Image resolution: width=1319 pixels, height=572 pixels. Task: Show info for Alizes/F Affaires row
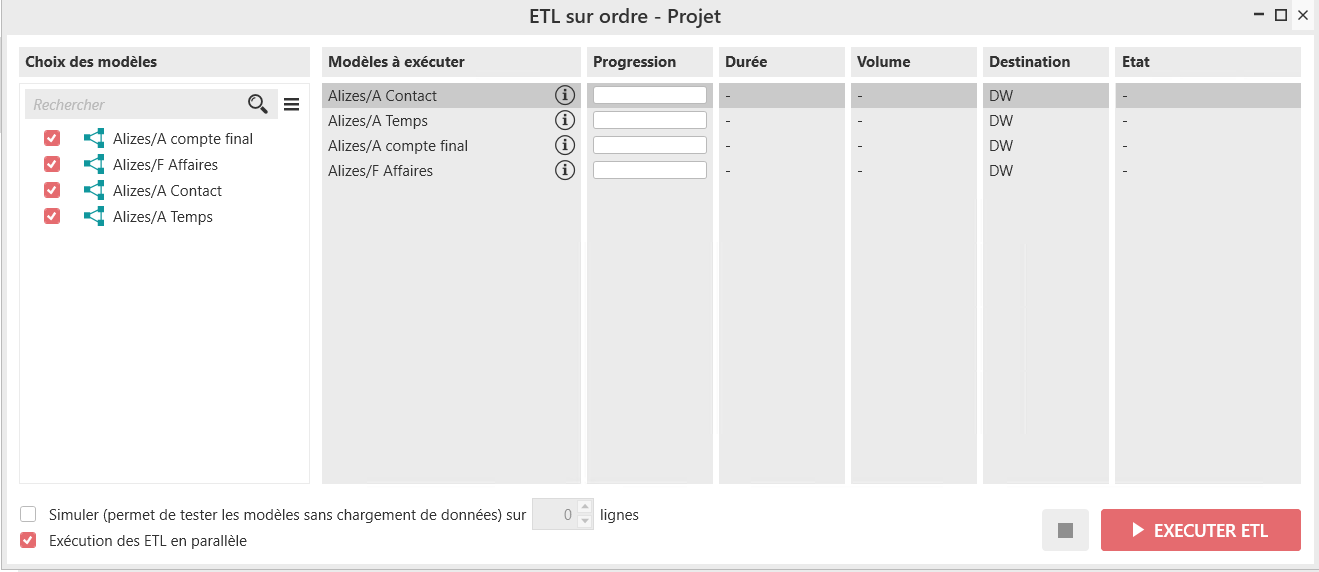(565, 171)
